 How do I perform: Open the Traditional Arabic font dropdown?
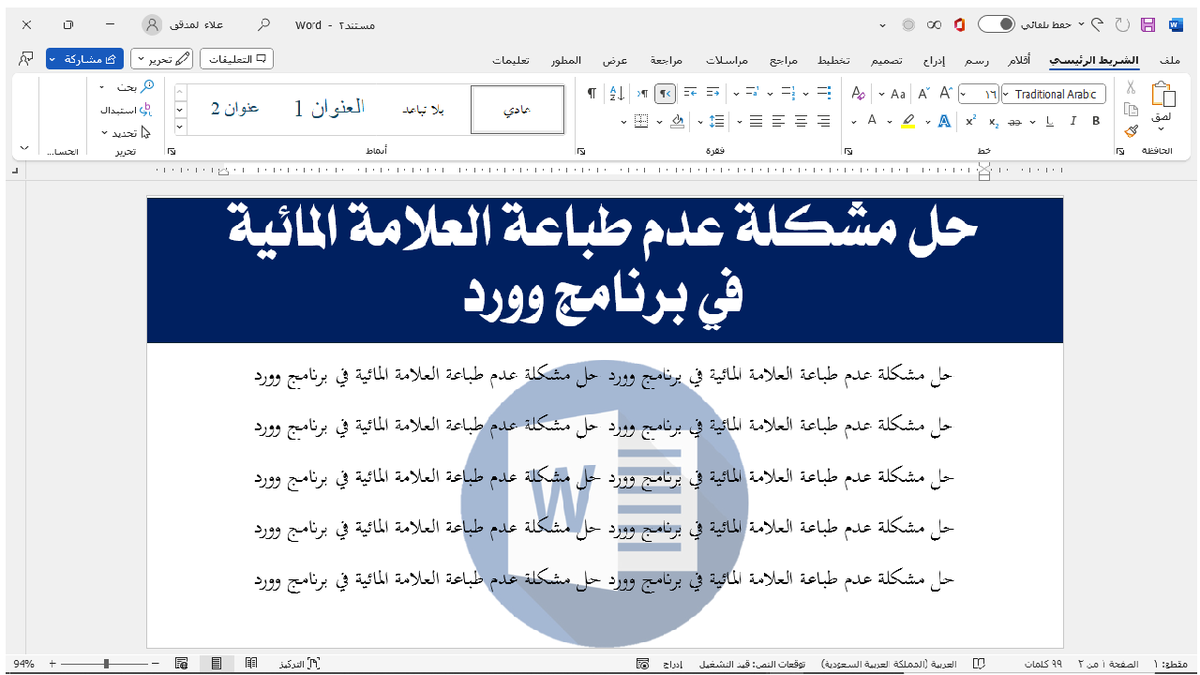tap(1008, 94)
